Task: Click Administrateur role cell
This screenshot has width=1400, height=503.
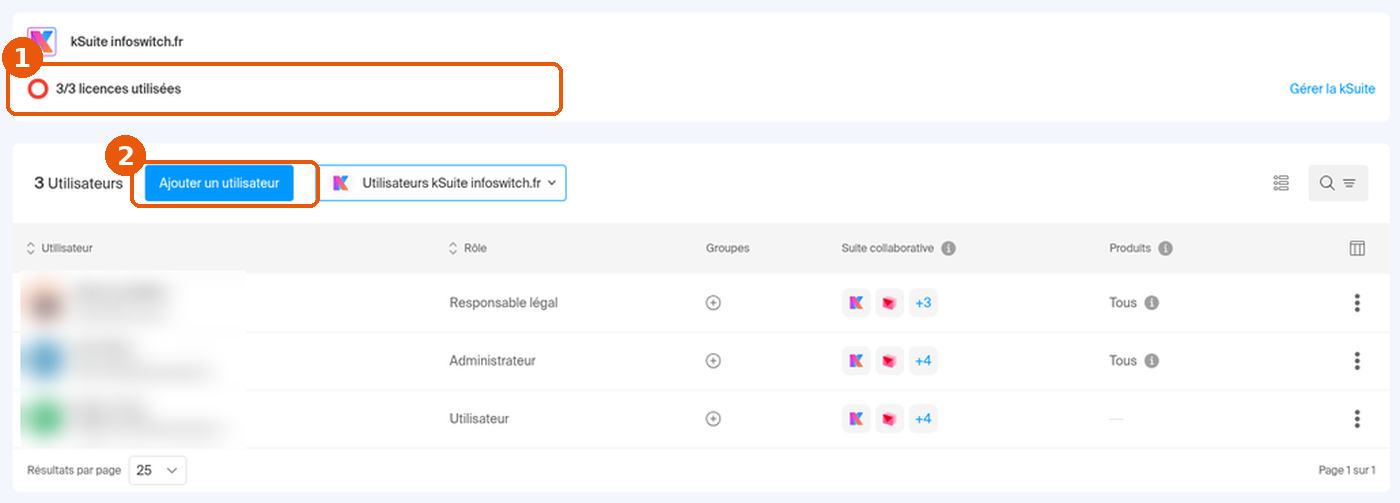Action: point(493,361)
